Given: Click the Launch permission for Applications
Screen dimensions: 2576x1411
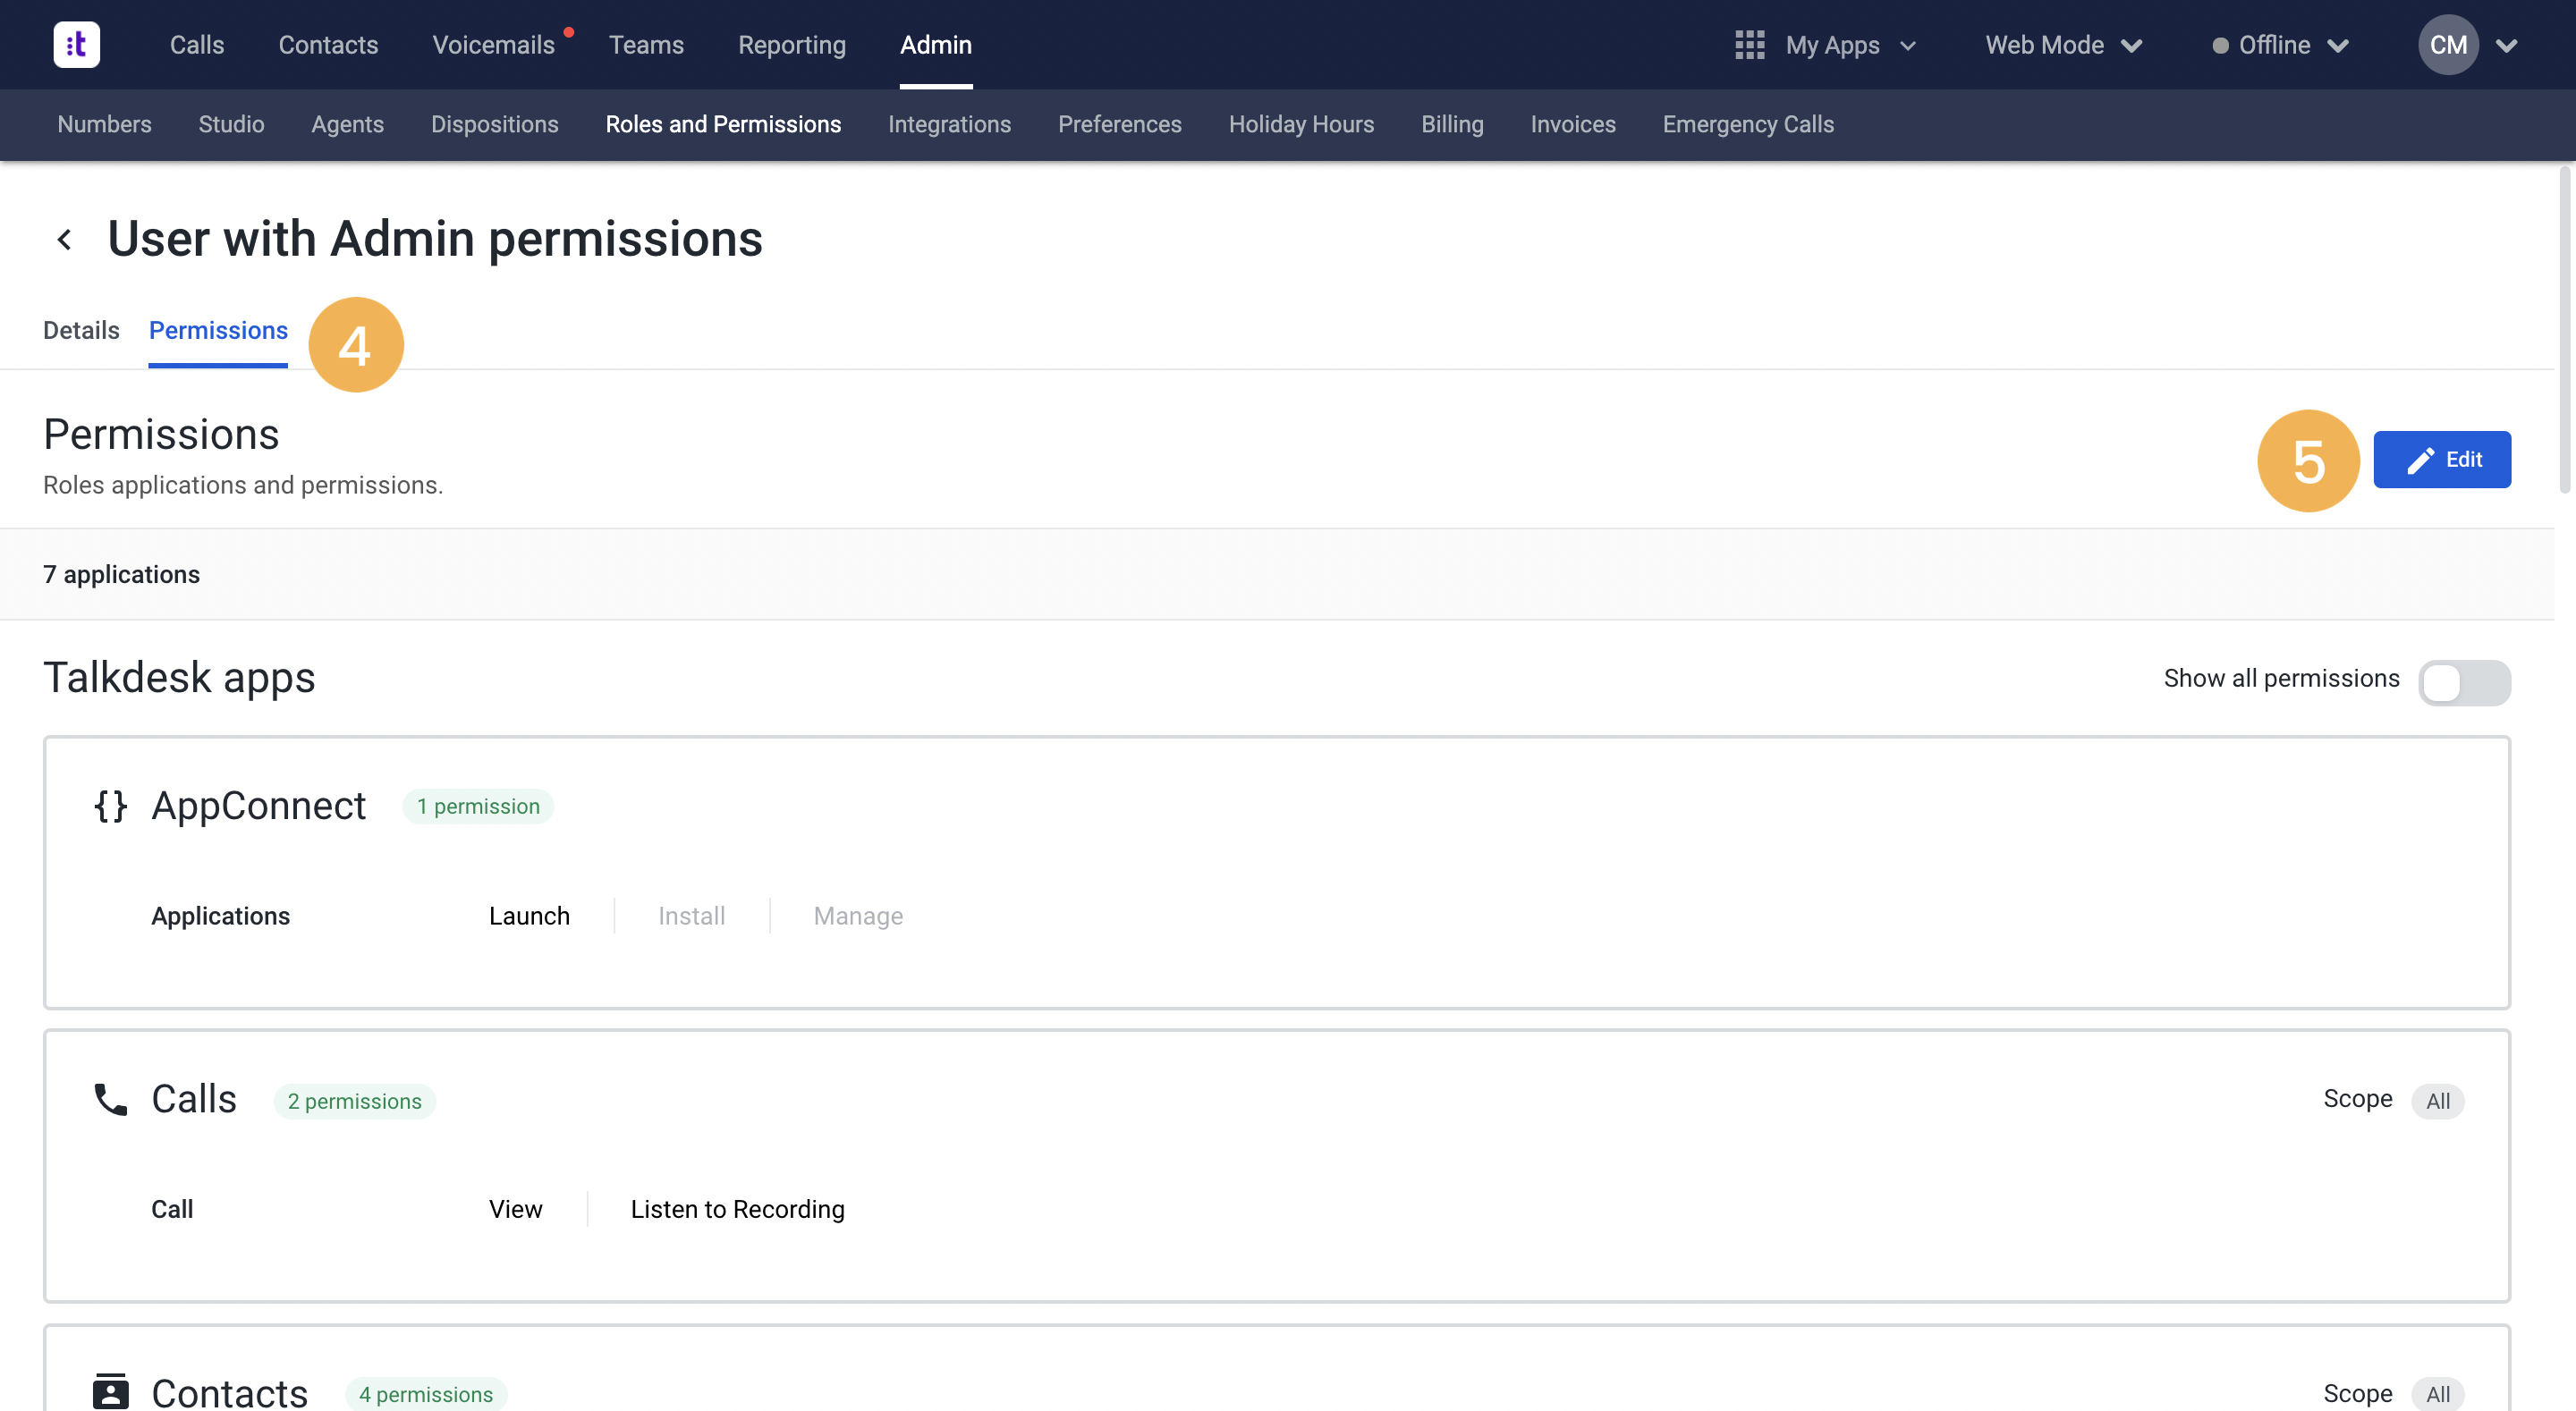Looking at the screenshot, I should pos(529,916).
